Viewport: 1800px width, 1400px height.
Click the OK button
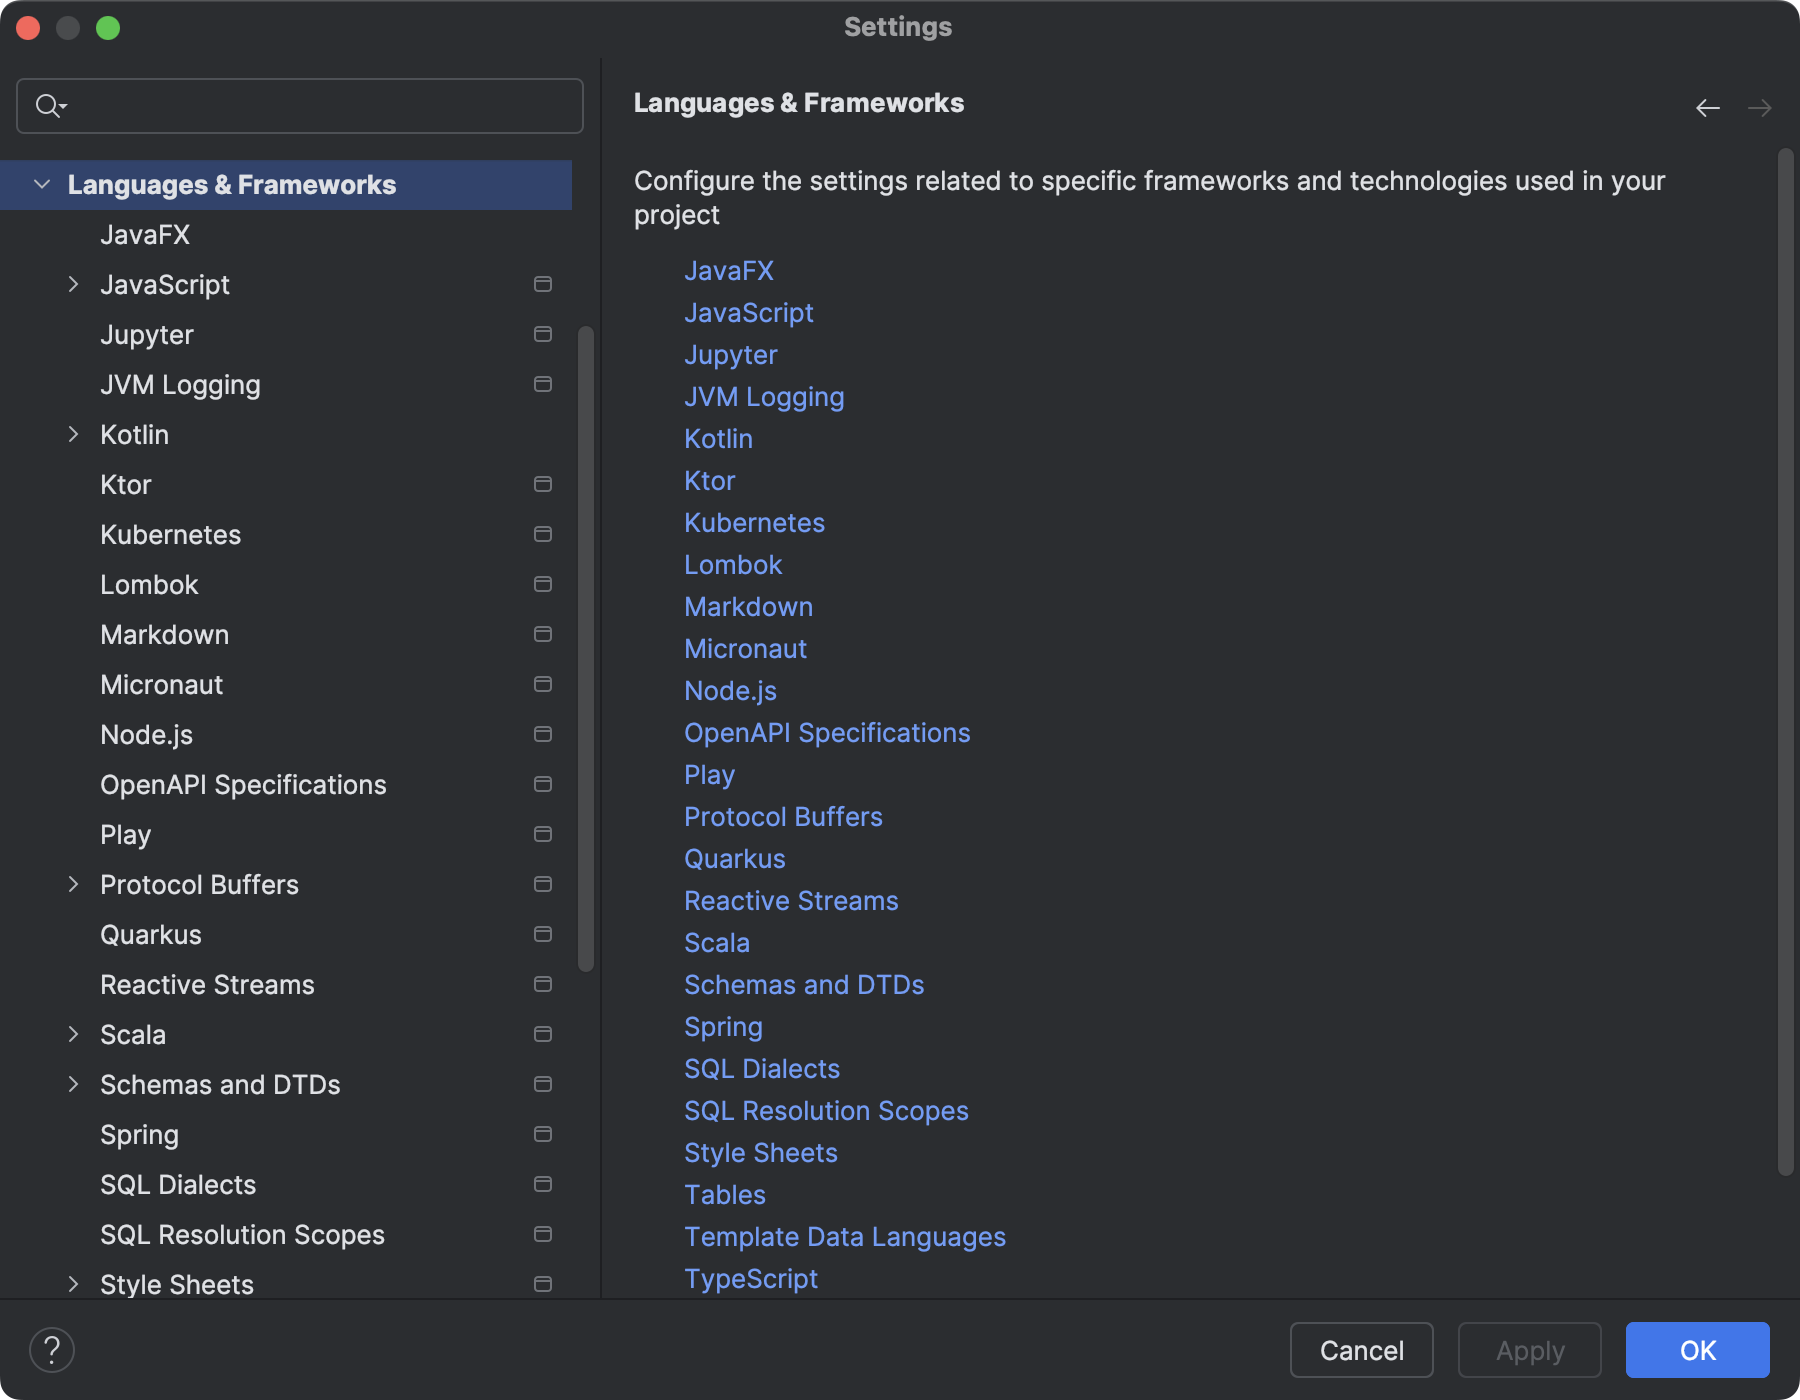click(1697, 1350)
